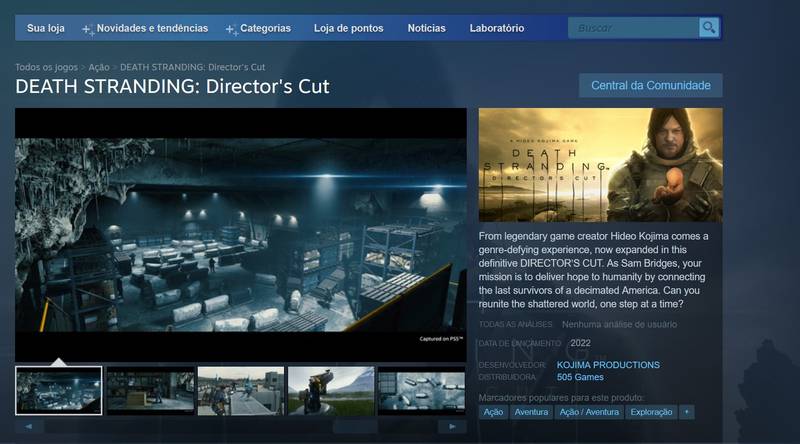Click the Ação breadcrumb link
Screen dimensions: 800x444
[x=99, y=67]
